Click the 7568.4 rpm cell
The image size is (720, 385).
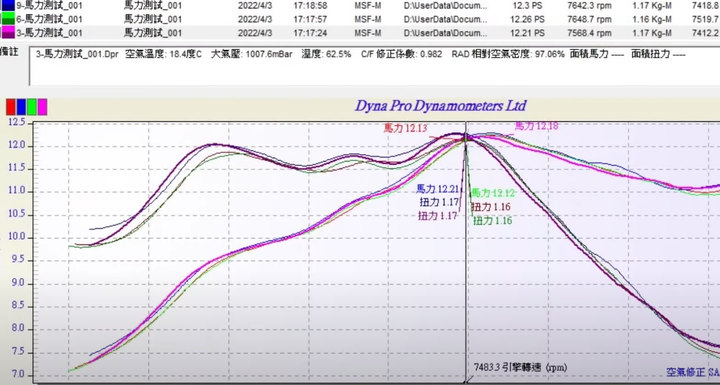pyautogui.click(x=590, y=33)
